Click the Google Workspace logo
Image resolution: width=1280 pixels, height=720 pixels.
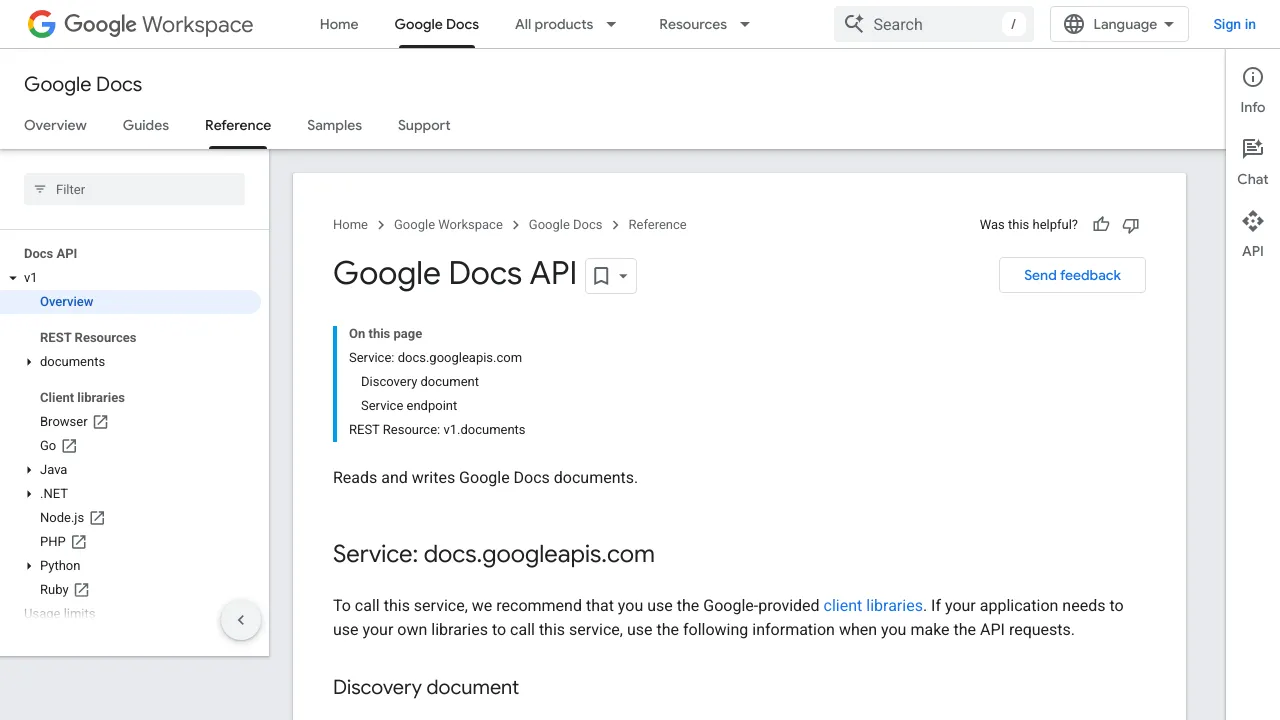tap(140, 24)
